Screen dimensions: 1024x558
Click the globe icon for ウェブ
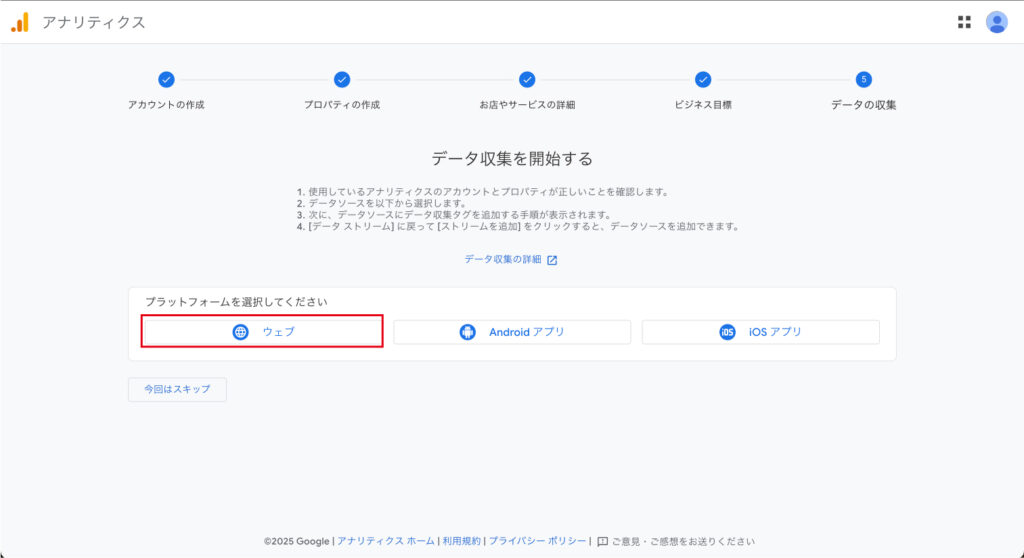240,332
